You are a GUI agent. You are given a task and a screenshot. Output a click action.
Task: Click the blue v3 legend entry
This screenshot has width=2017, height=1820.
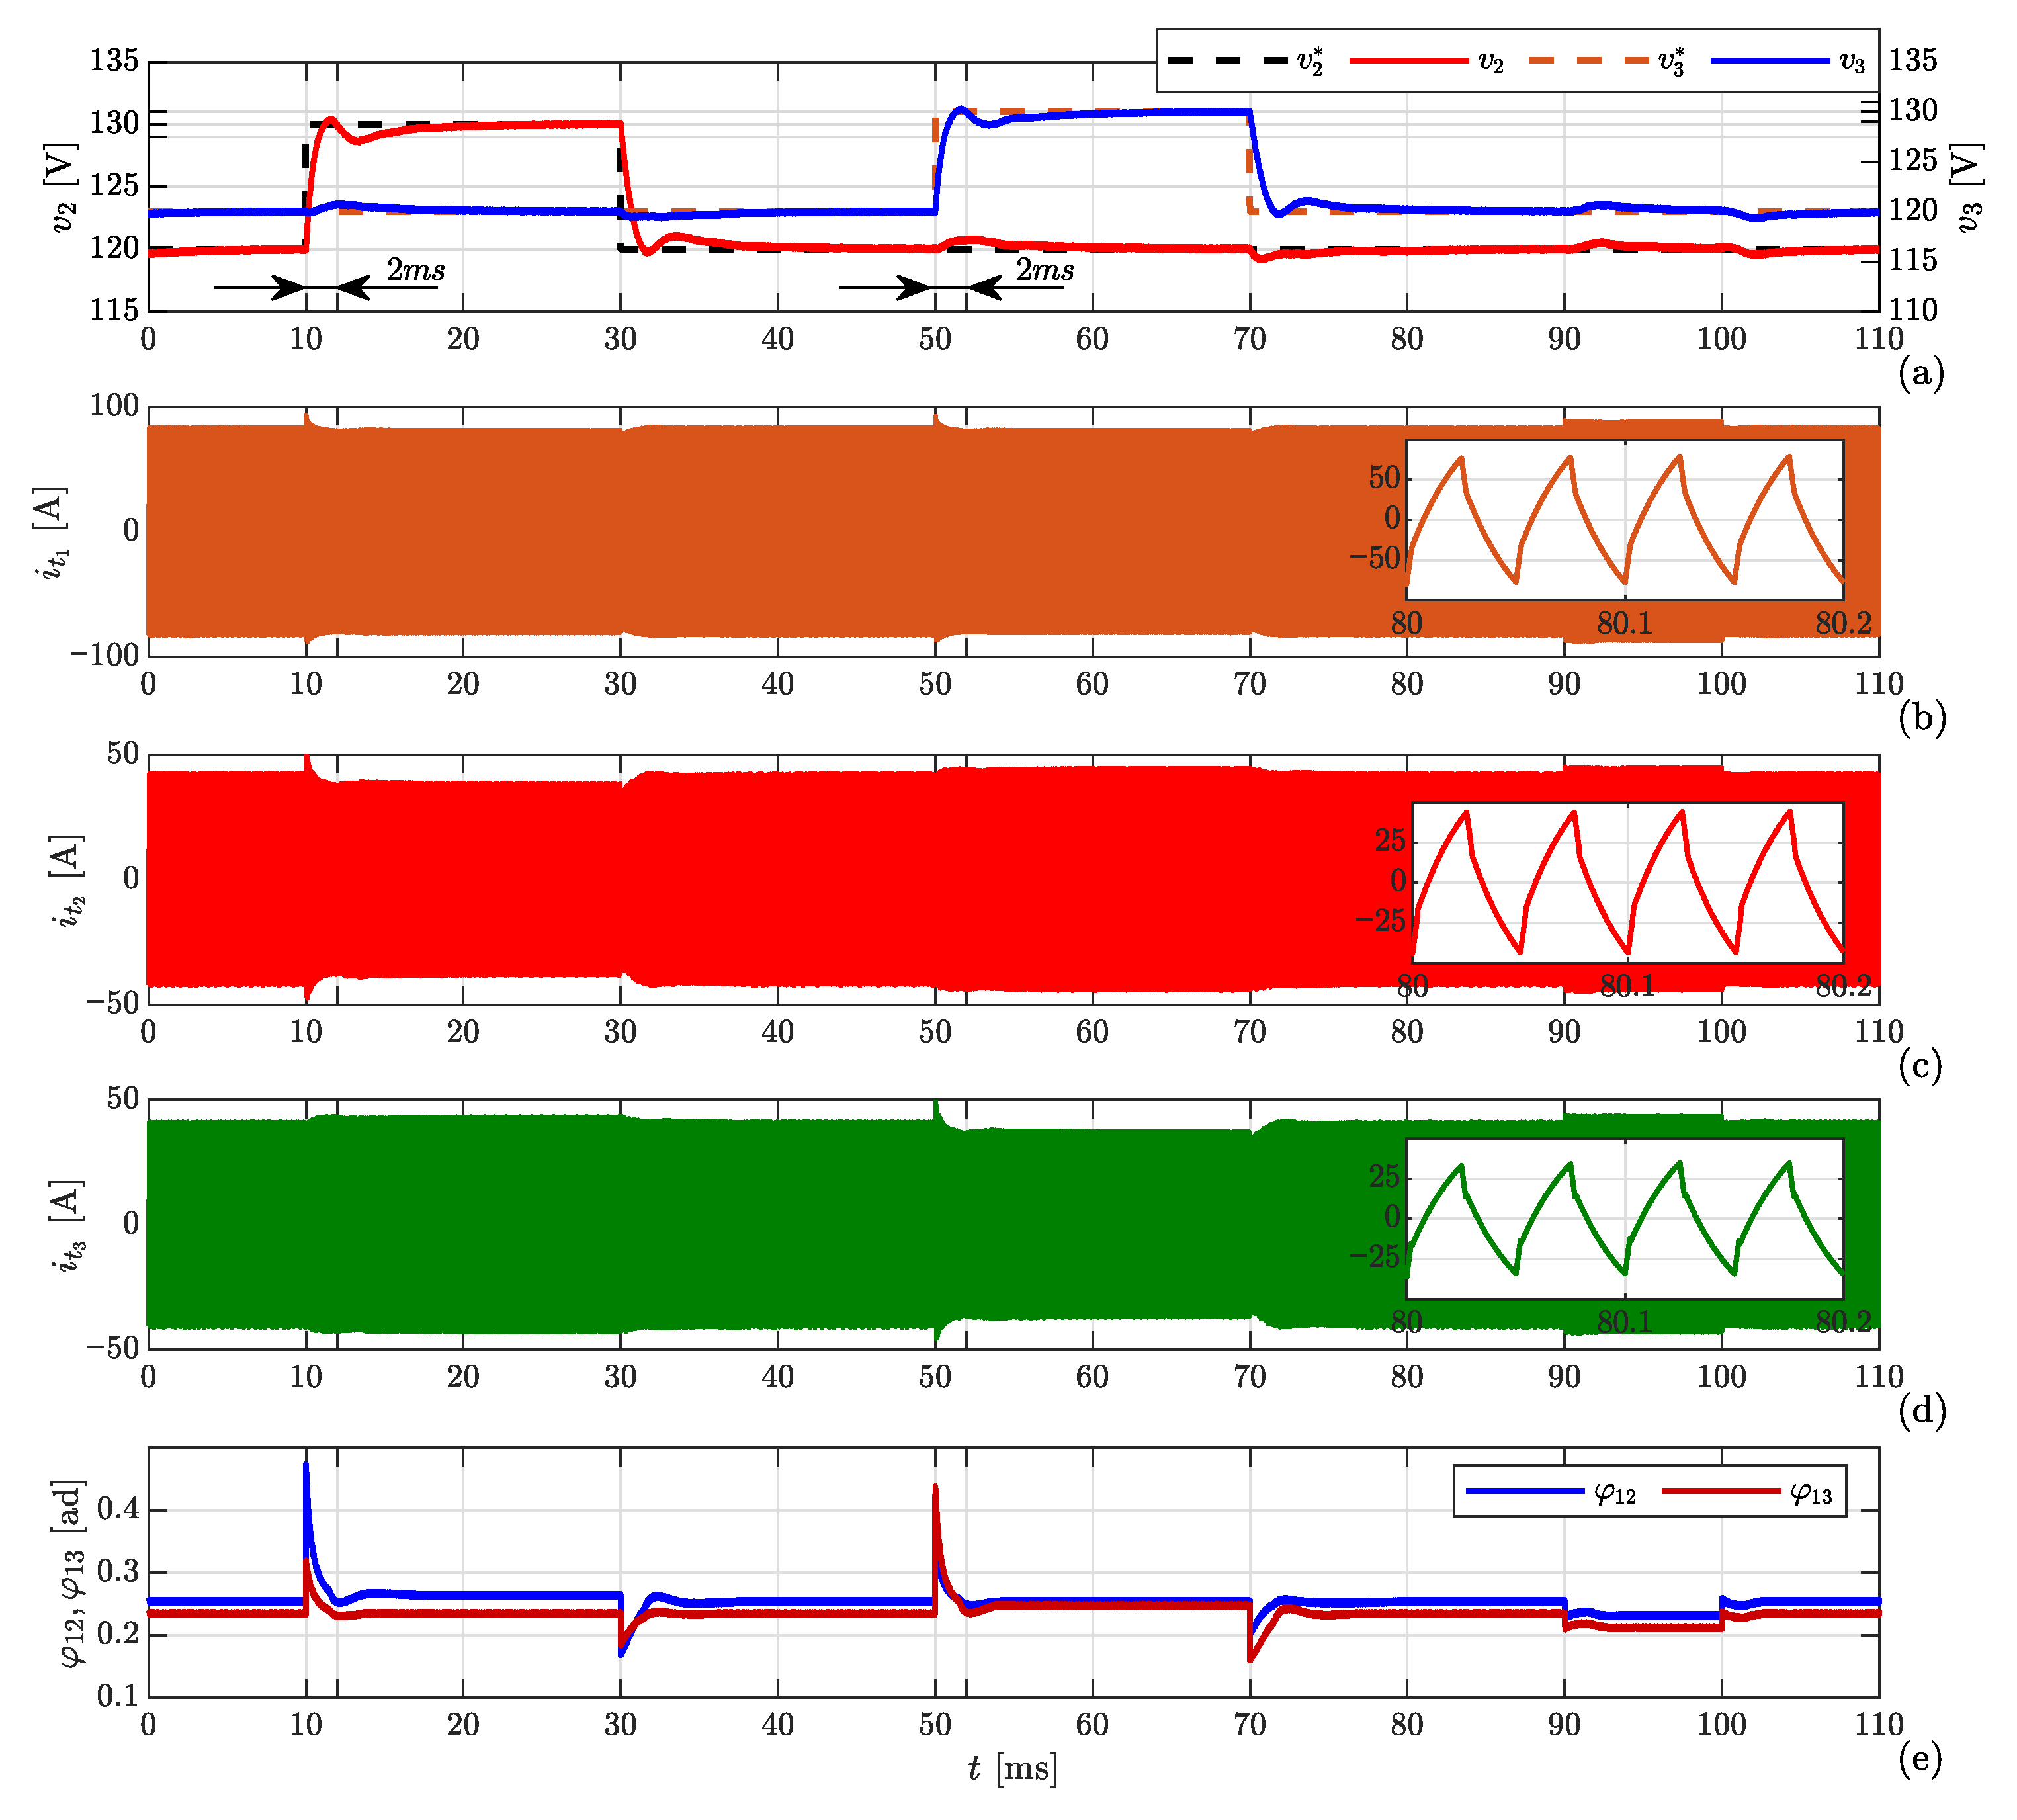[x=1788, y=61]
